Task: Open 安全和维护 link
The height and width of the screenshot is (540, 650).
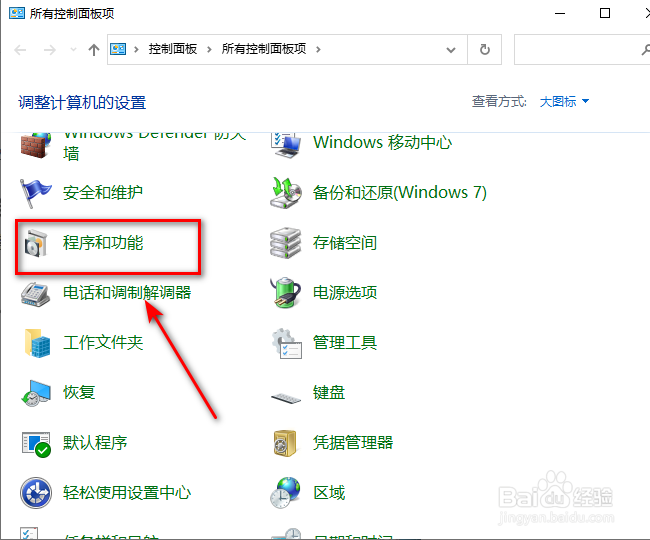Action: [x=103, y=193]
